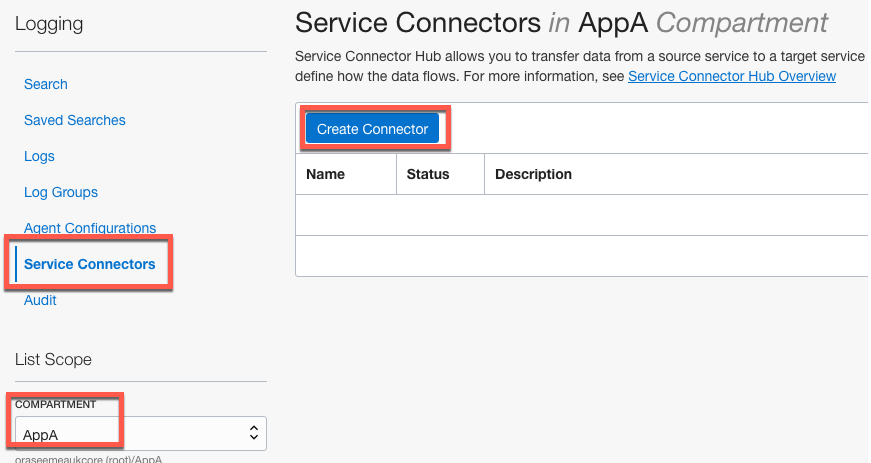
Task: Click the Service Connectors page title
Action: [x=562, y=22]
